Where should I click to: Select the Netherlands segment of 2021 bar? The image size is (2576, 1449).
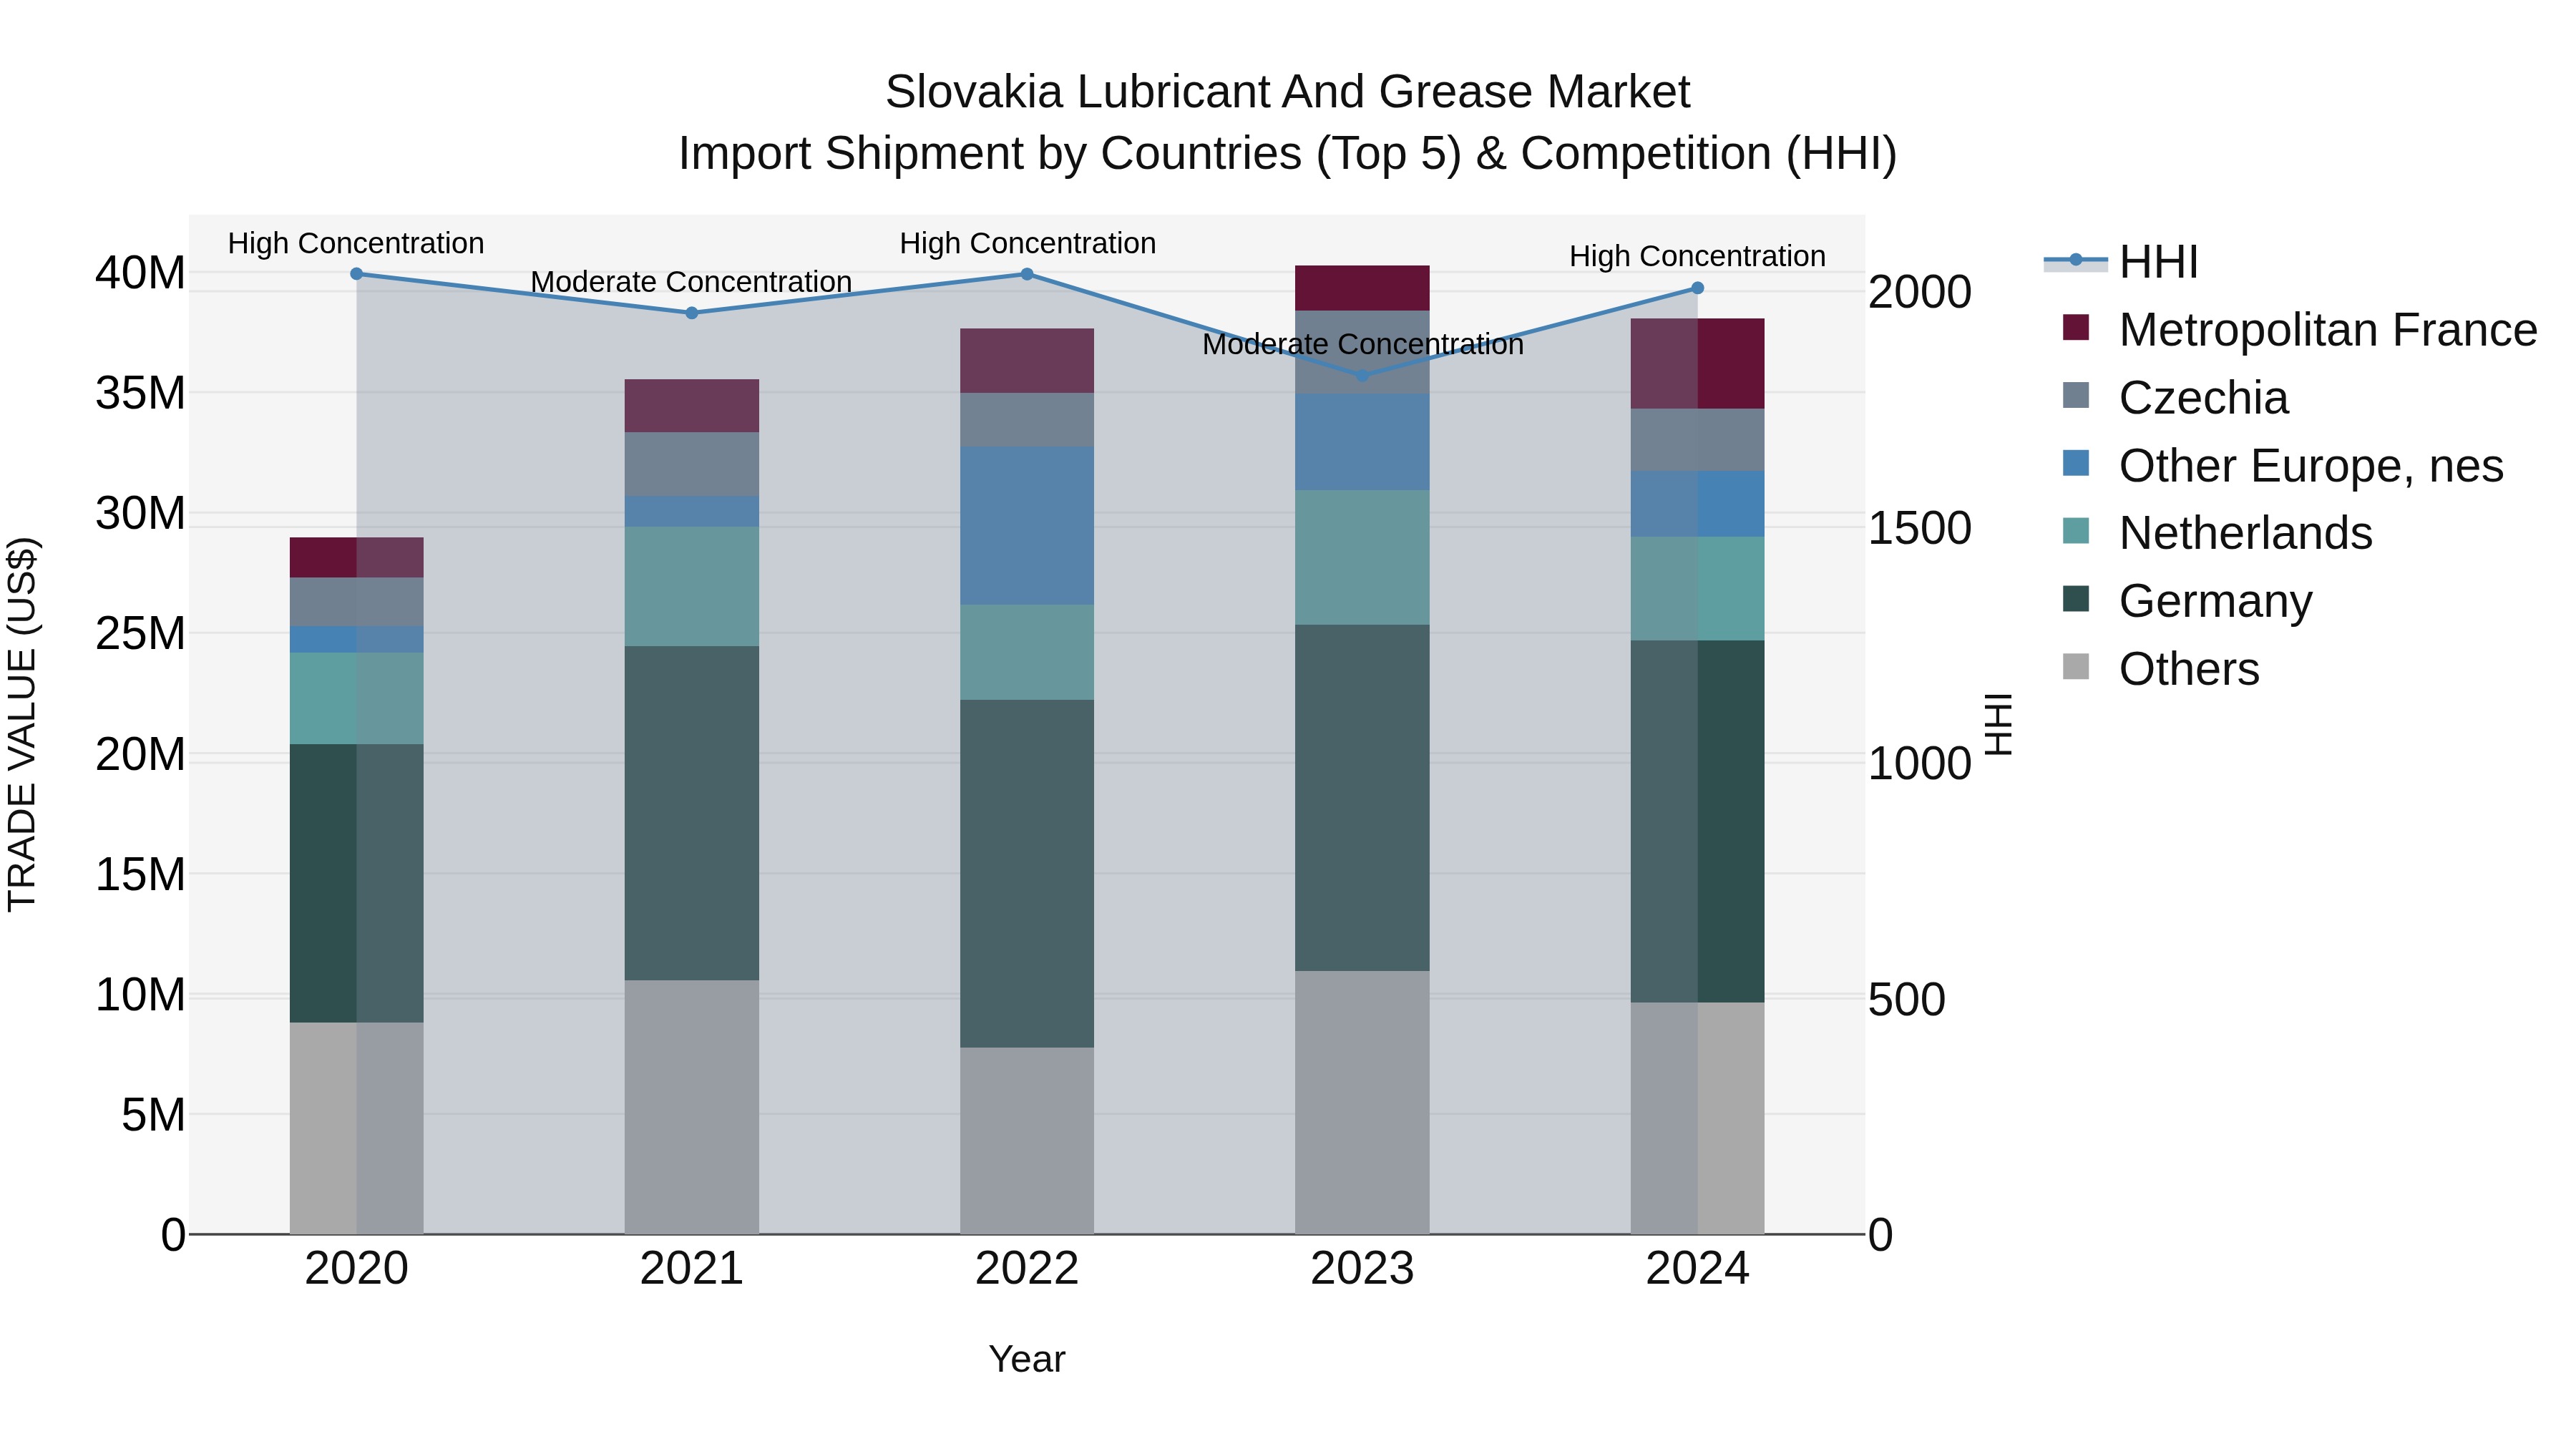pos(691,586)
